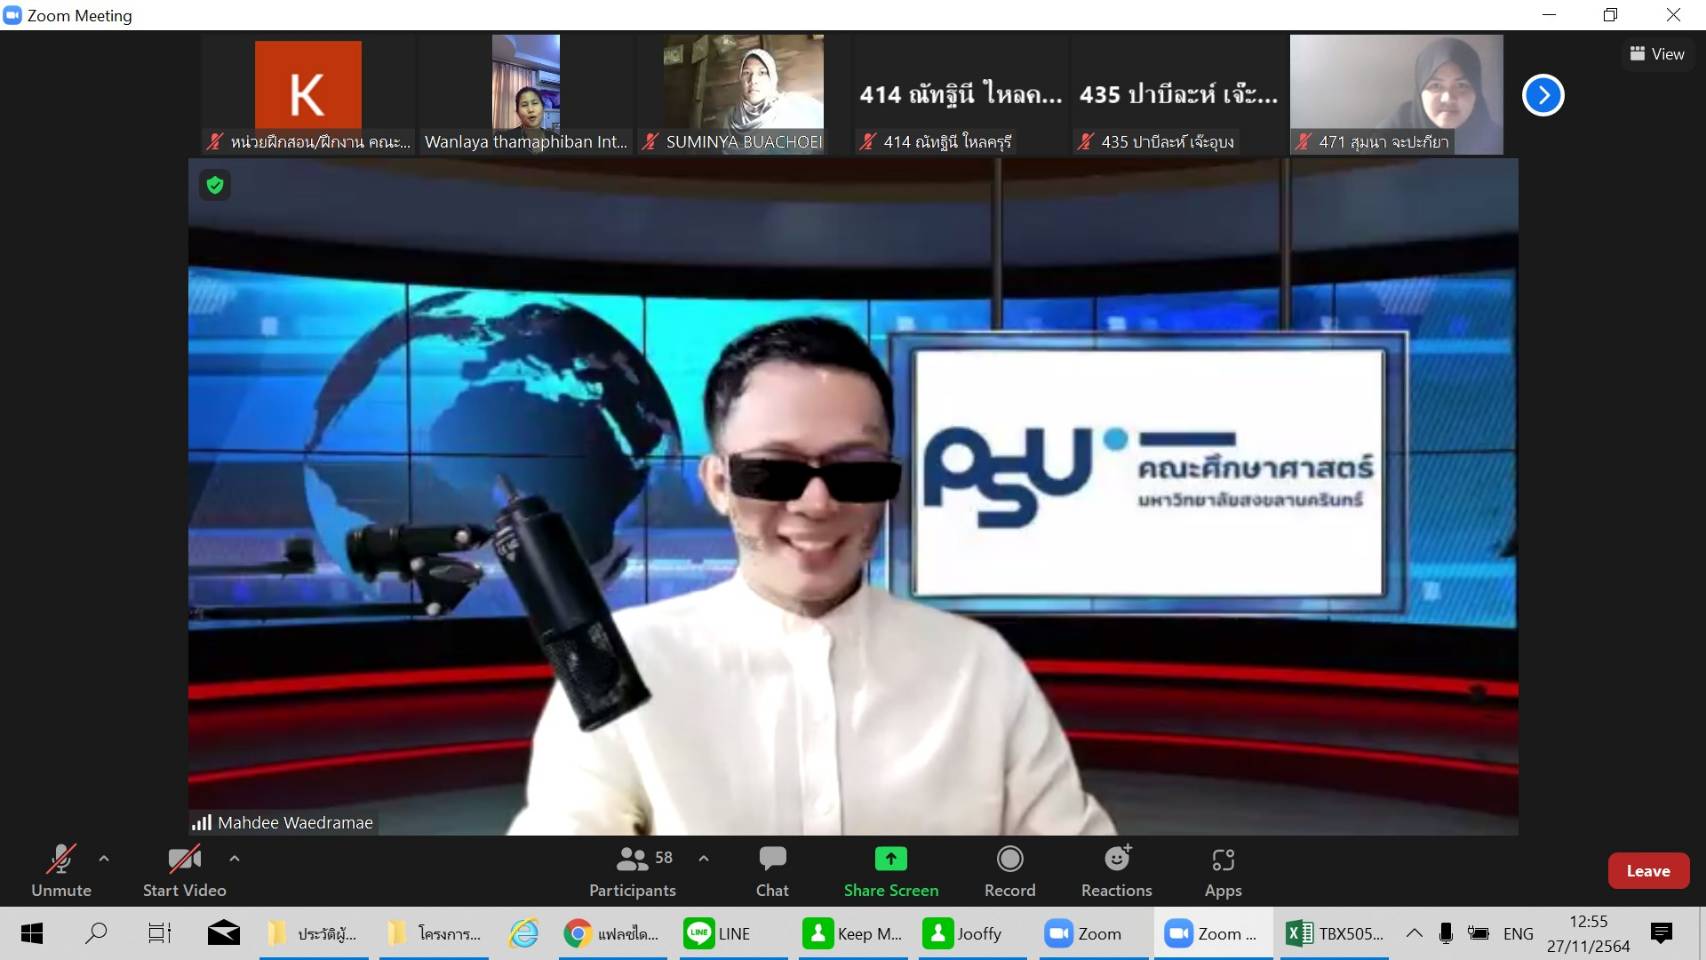Open first folder window on taskbar
The image size is (1706, 960).
[x=314, y=934]
